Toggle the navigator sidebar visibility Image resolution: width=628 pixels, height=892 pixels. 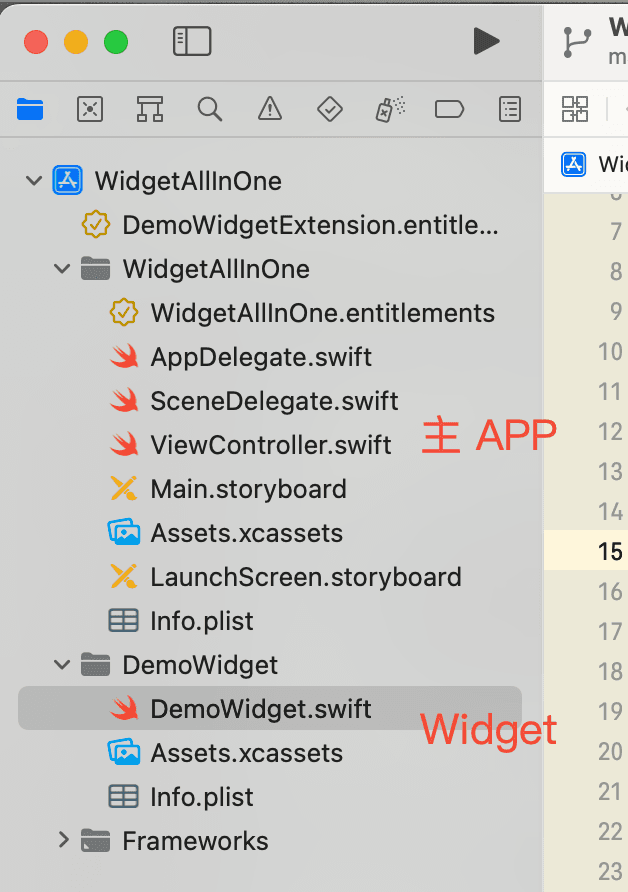[x=192, y=42]
